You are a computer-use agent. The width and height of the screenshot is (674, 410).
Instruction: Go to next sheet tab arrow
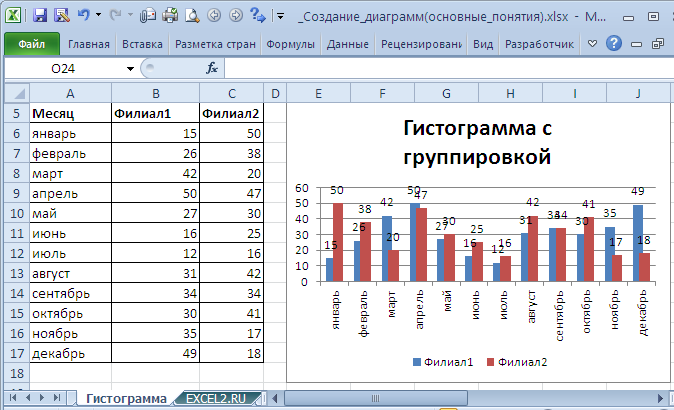click(x=42, y=398)
